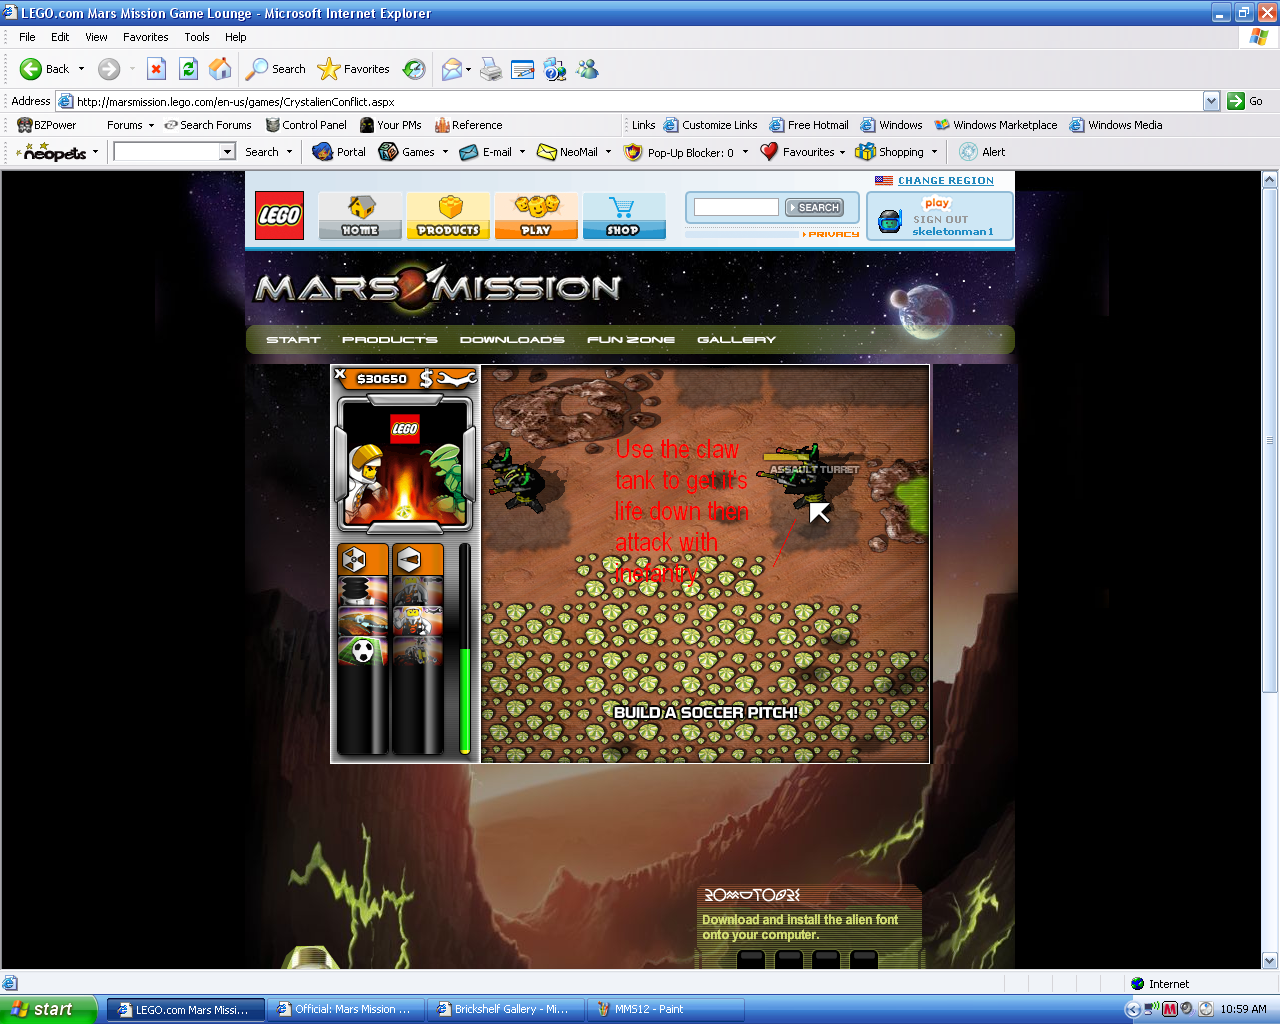Click the Windows Start button
1280x1024 pixels.
(x=48, y=1009)
